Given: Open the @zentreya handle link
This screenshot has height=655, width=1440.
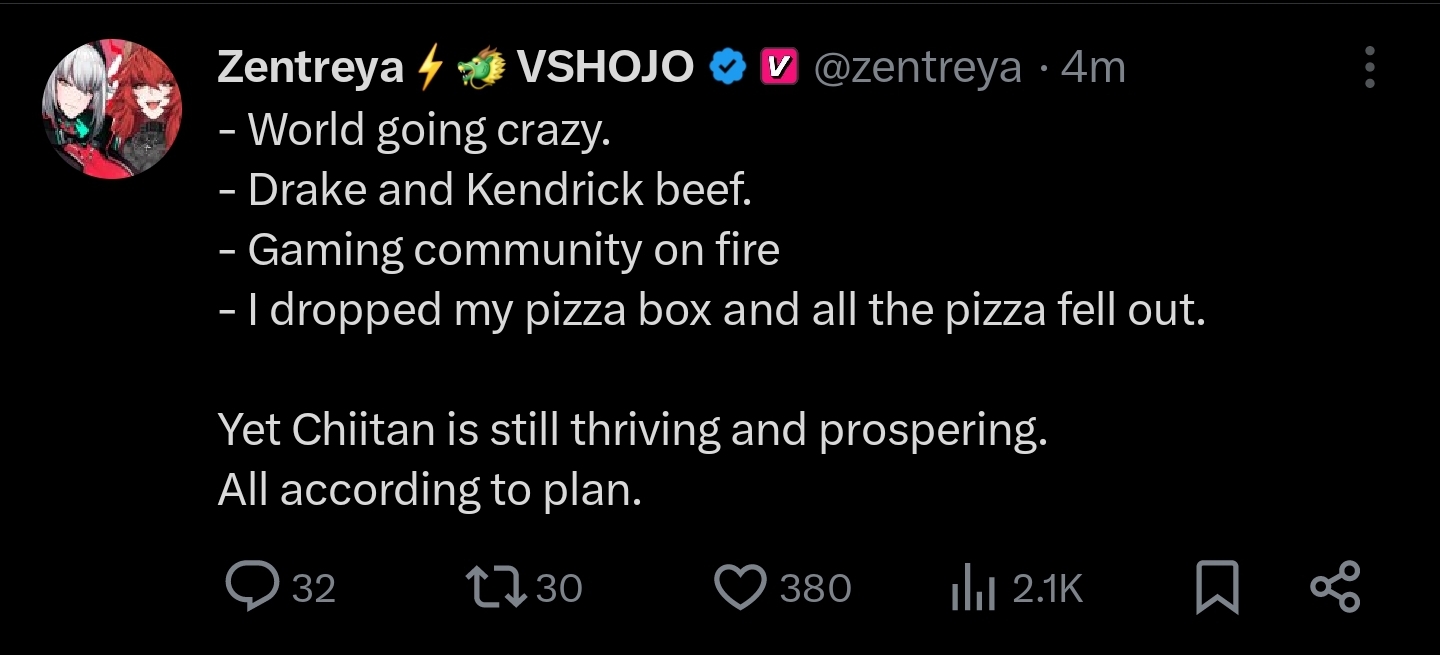Looking at the screenshot, I should coord(918,68).
